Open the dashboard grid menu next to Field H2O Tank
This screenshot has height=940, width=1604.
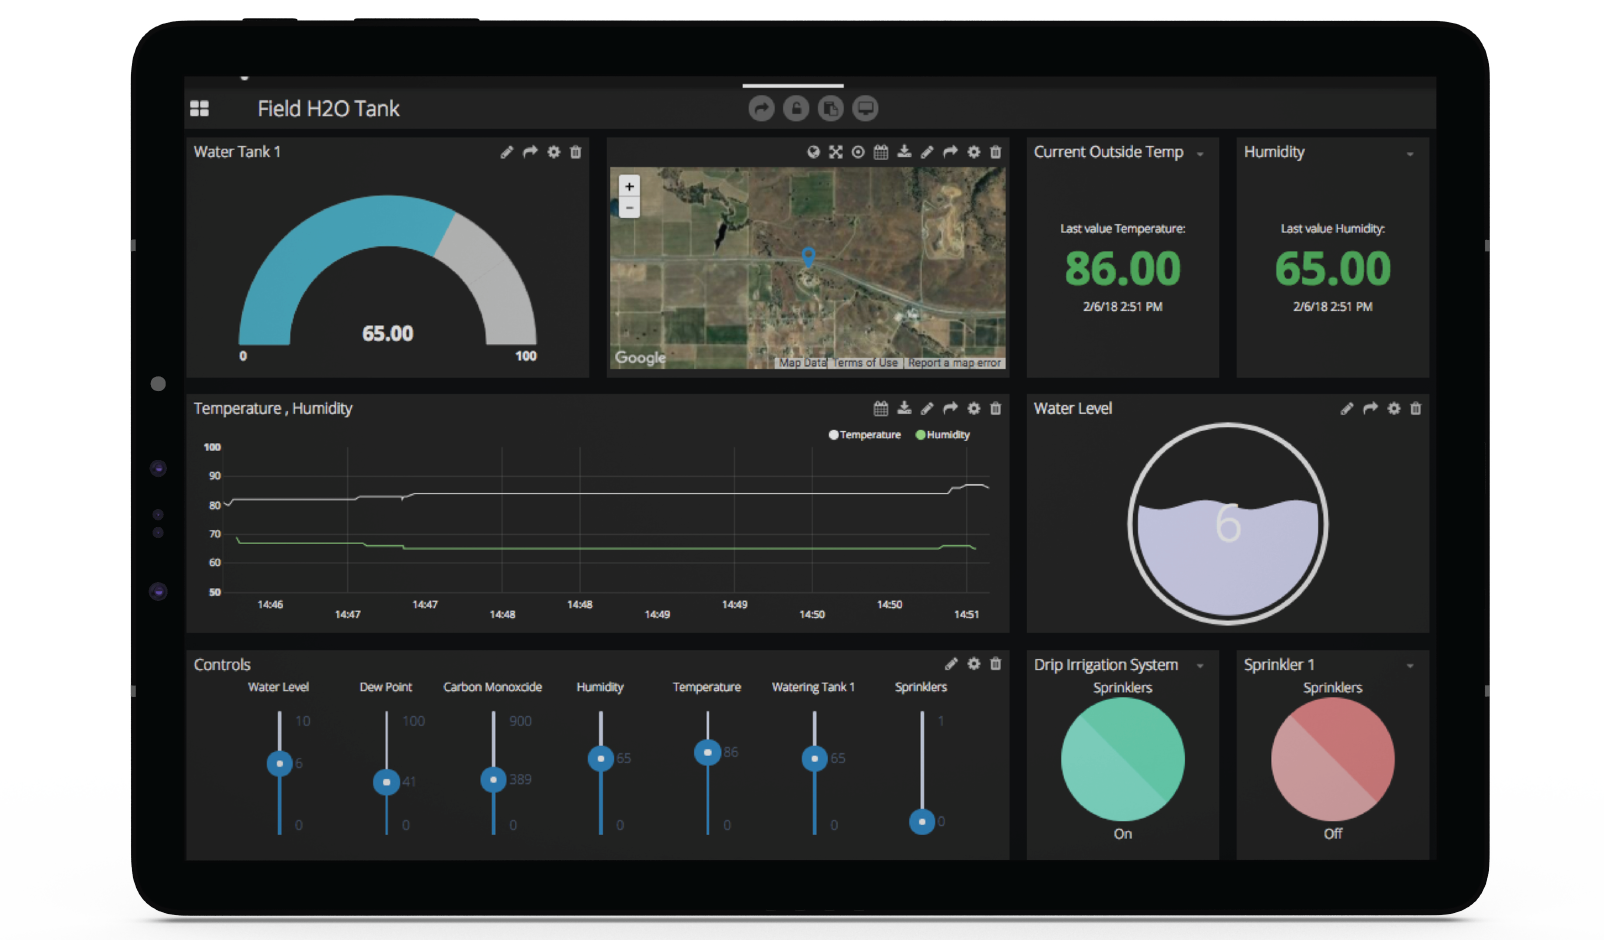point(199,108)
